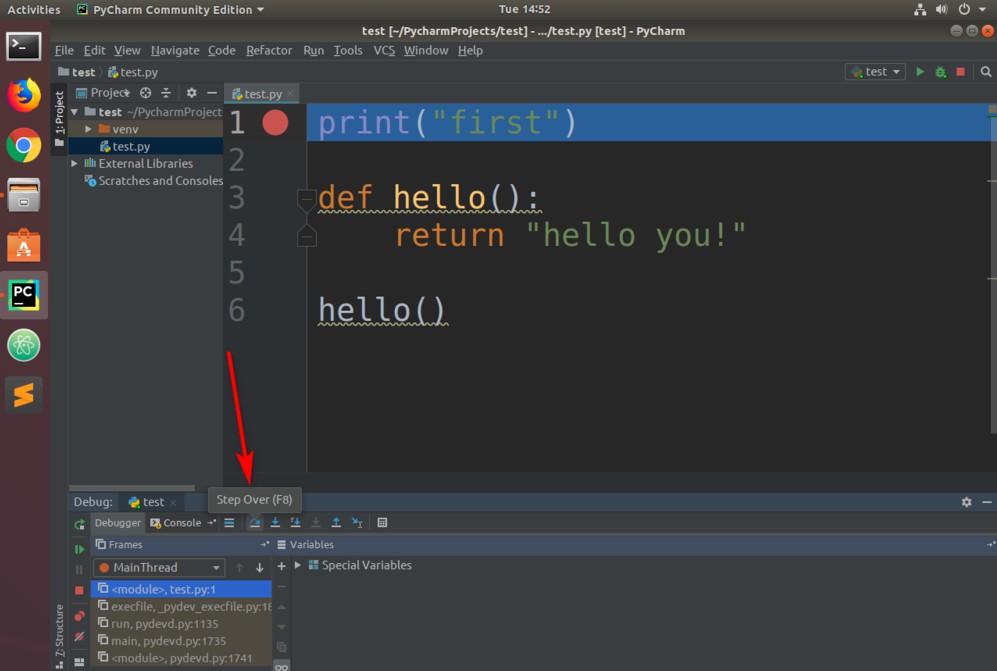Launch Google Chrome from the dock
The image size is (997, 671).
point(24,146)
